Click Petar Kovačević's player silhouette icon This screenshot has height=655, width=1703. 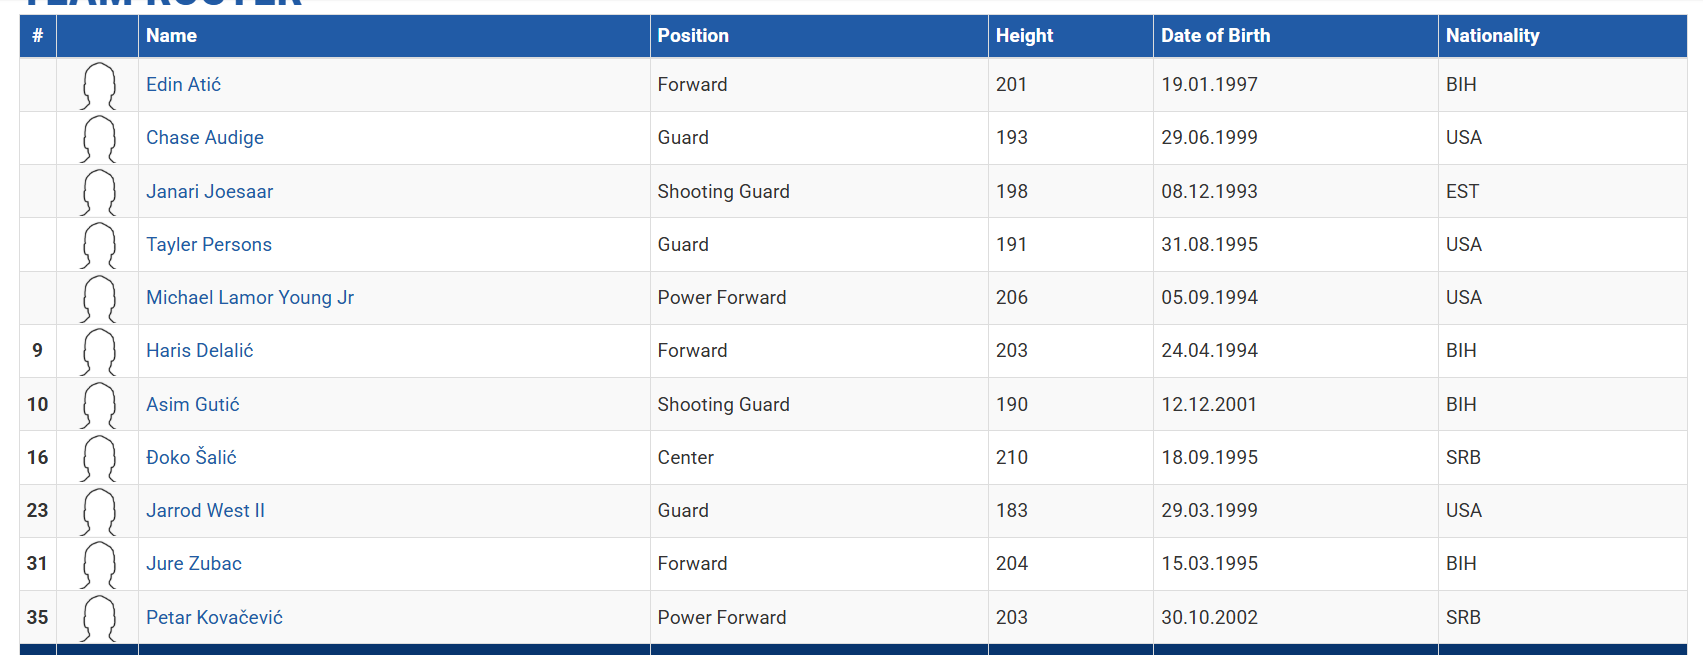click(x=98, y=618)
